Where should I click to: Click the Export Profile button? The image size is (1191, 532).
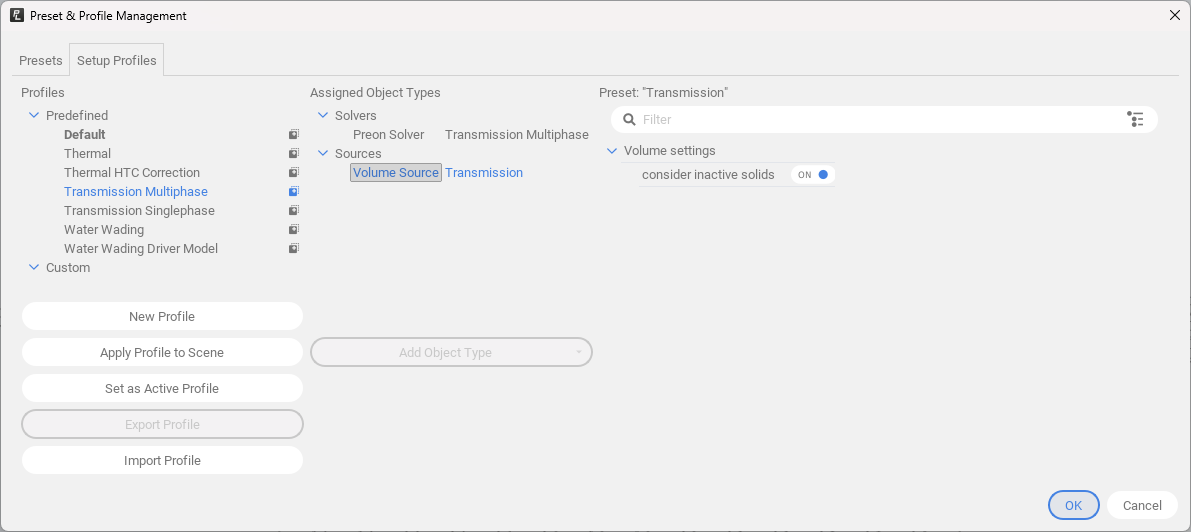163,424
